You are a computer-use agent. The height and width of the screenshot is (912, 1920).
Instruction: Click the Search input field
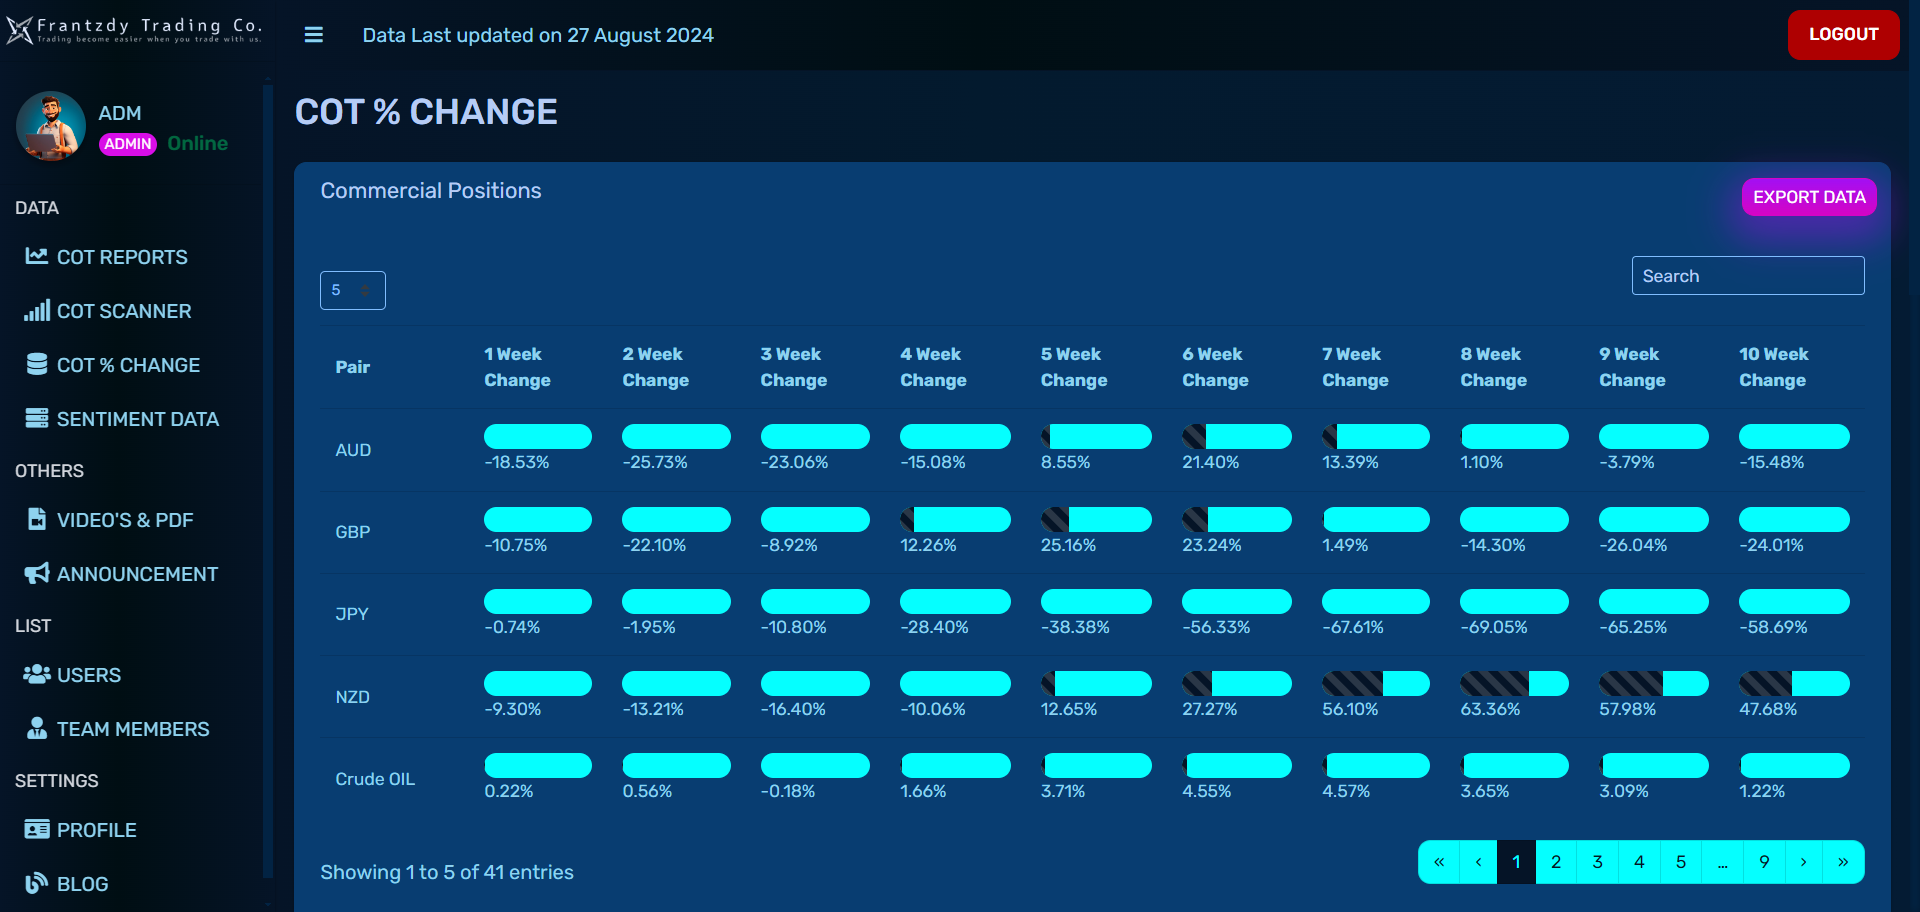1748,276
